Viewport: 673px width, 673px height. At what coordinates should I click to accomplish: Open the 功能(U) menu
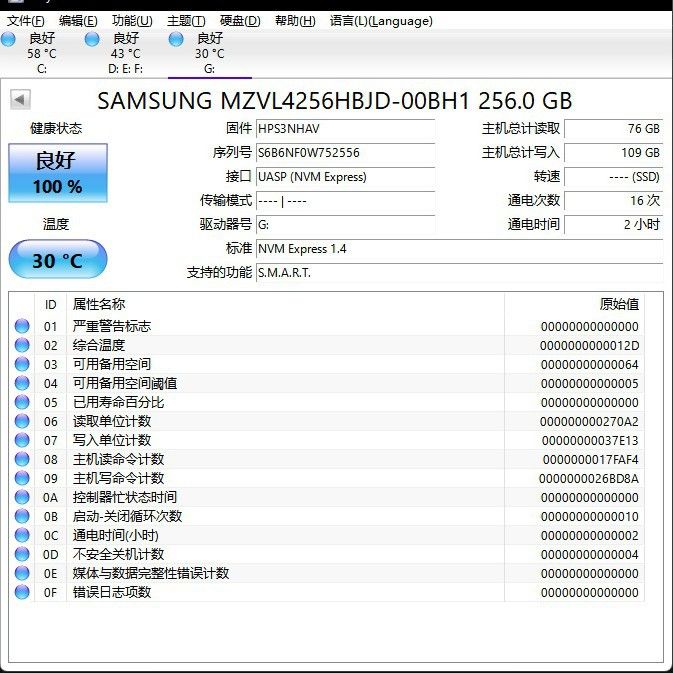pyautogui.click(x=132, y=21)
